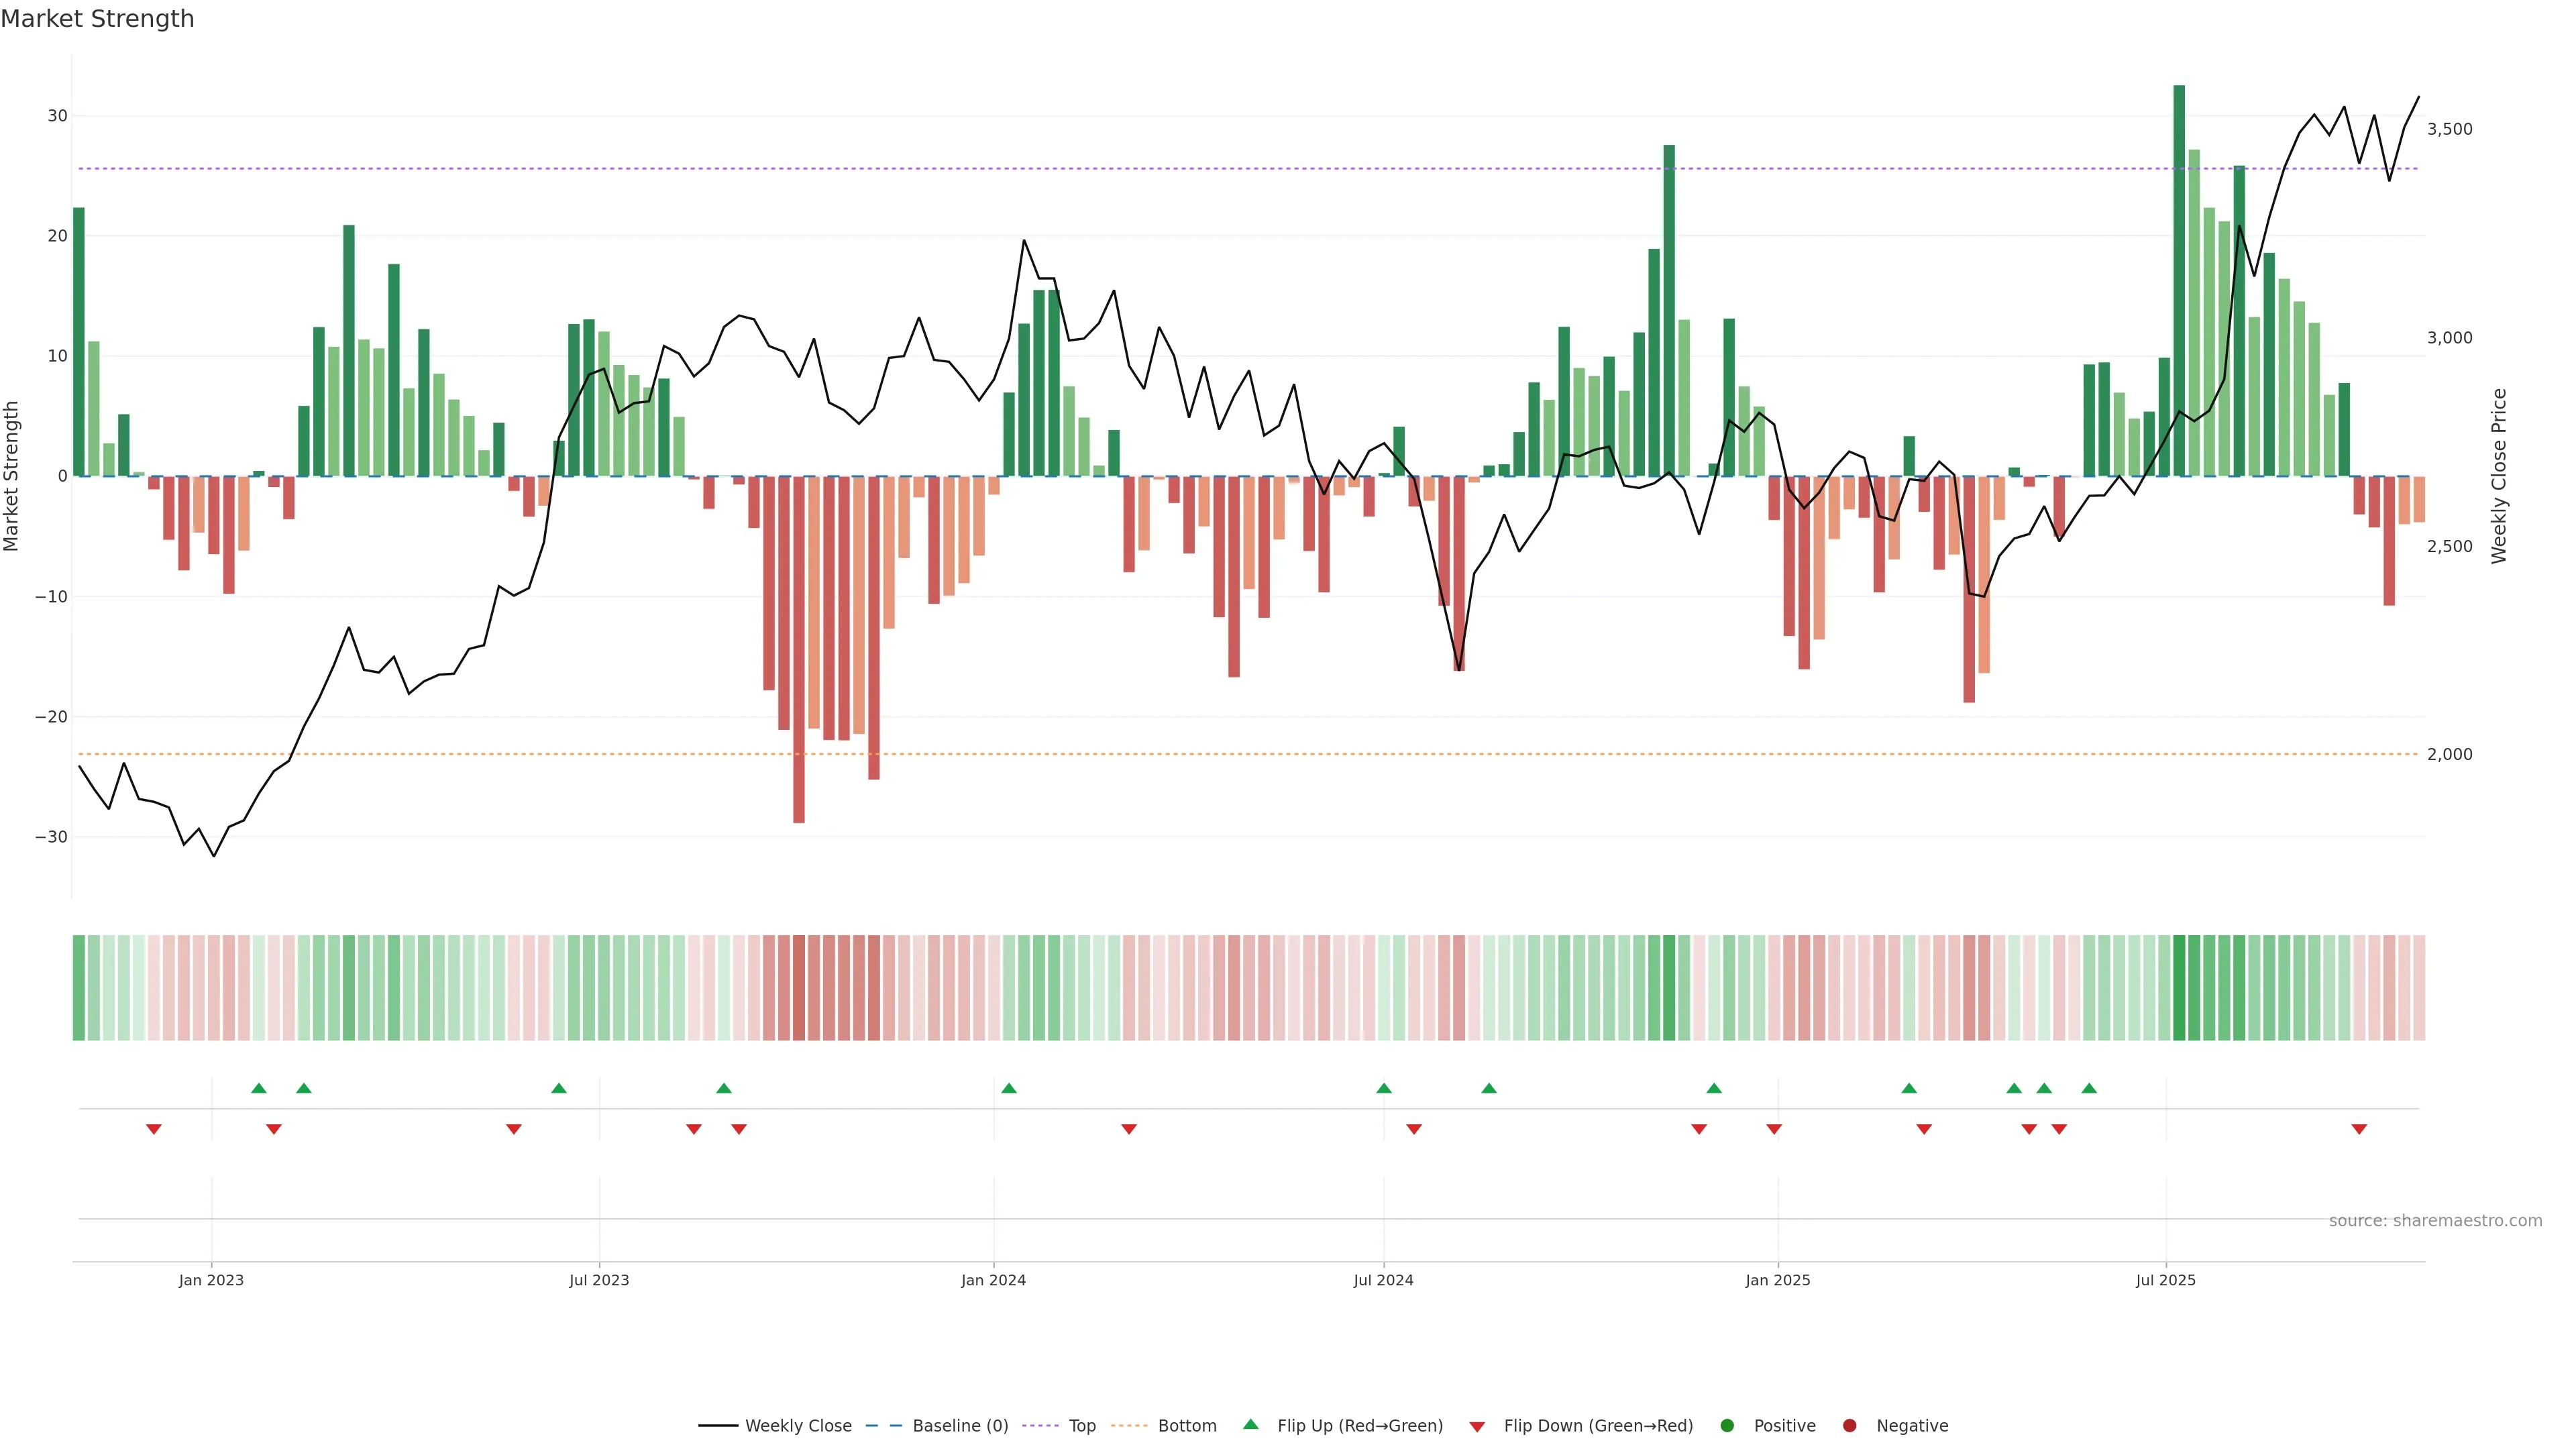
Task: Click the deepest red bar near -29
Action: [799, 650]
